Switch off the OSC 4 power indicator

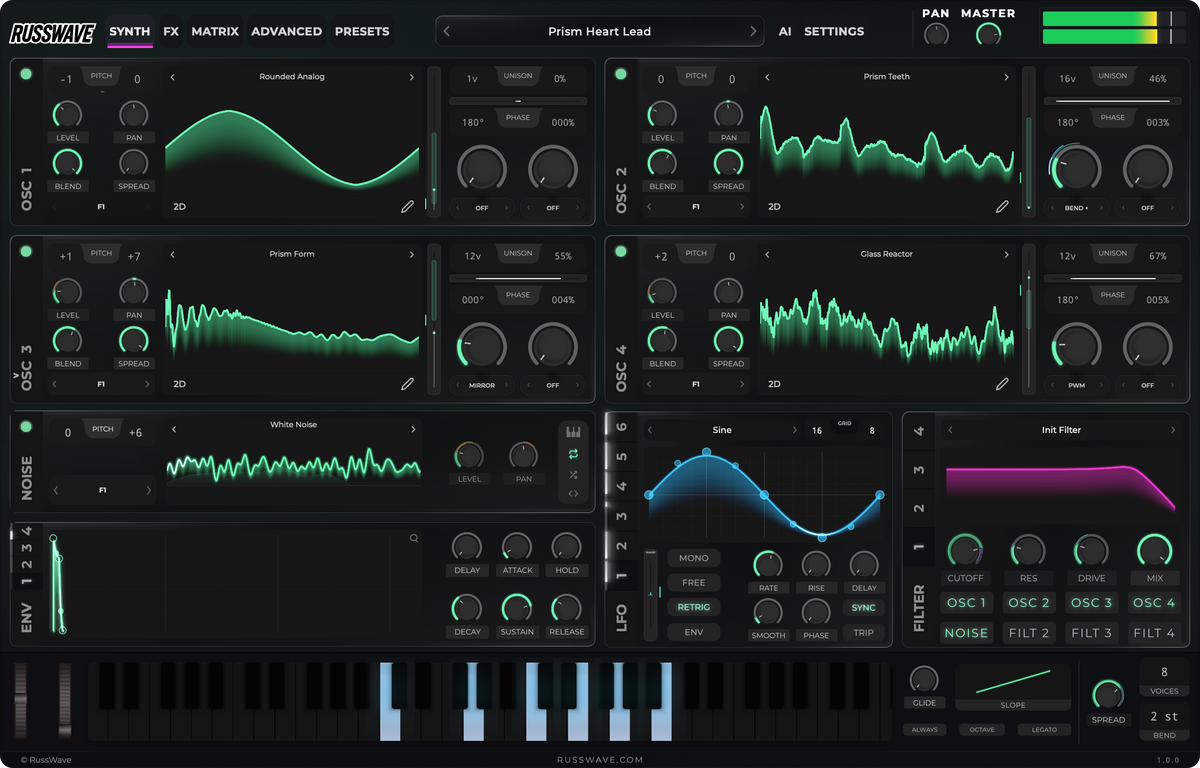(x=621, y=251)
